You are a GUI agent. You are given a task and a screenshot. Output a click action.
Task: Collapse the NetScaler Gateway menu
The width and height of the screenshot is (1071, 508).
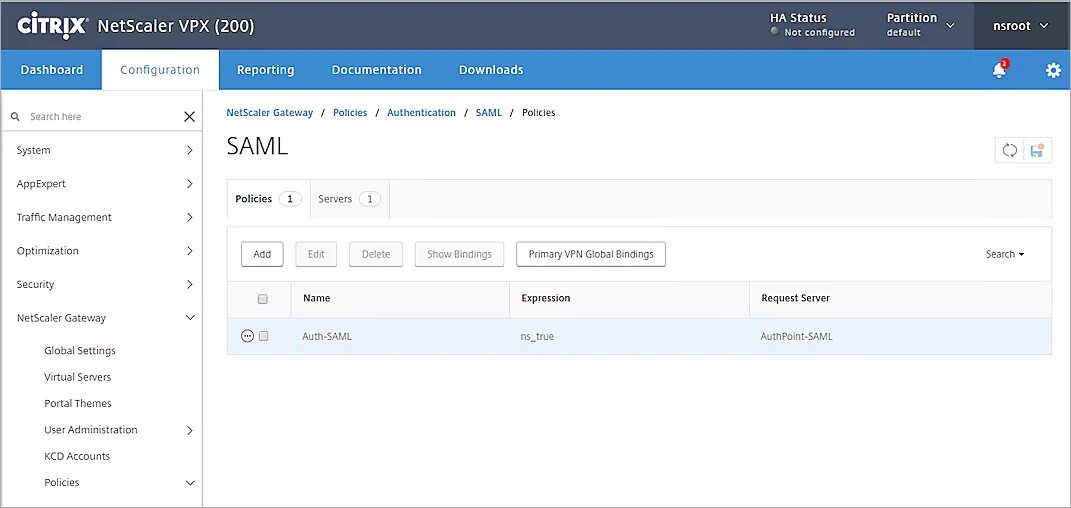click(x=101, y=318)
